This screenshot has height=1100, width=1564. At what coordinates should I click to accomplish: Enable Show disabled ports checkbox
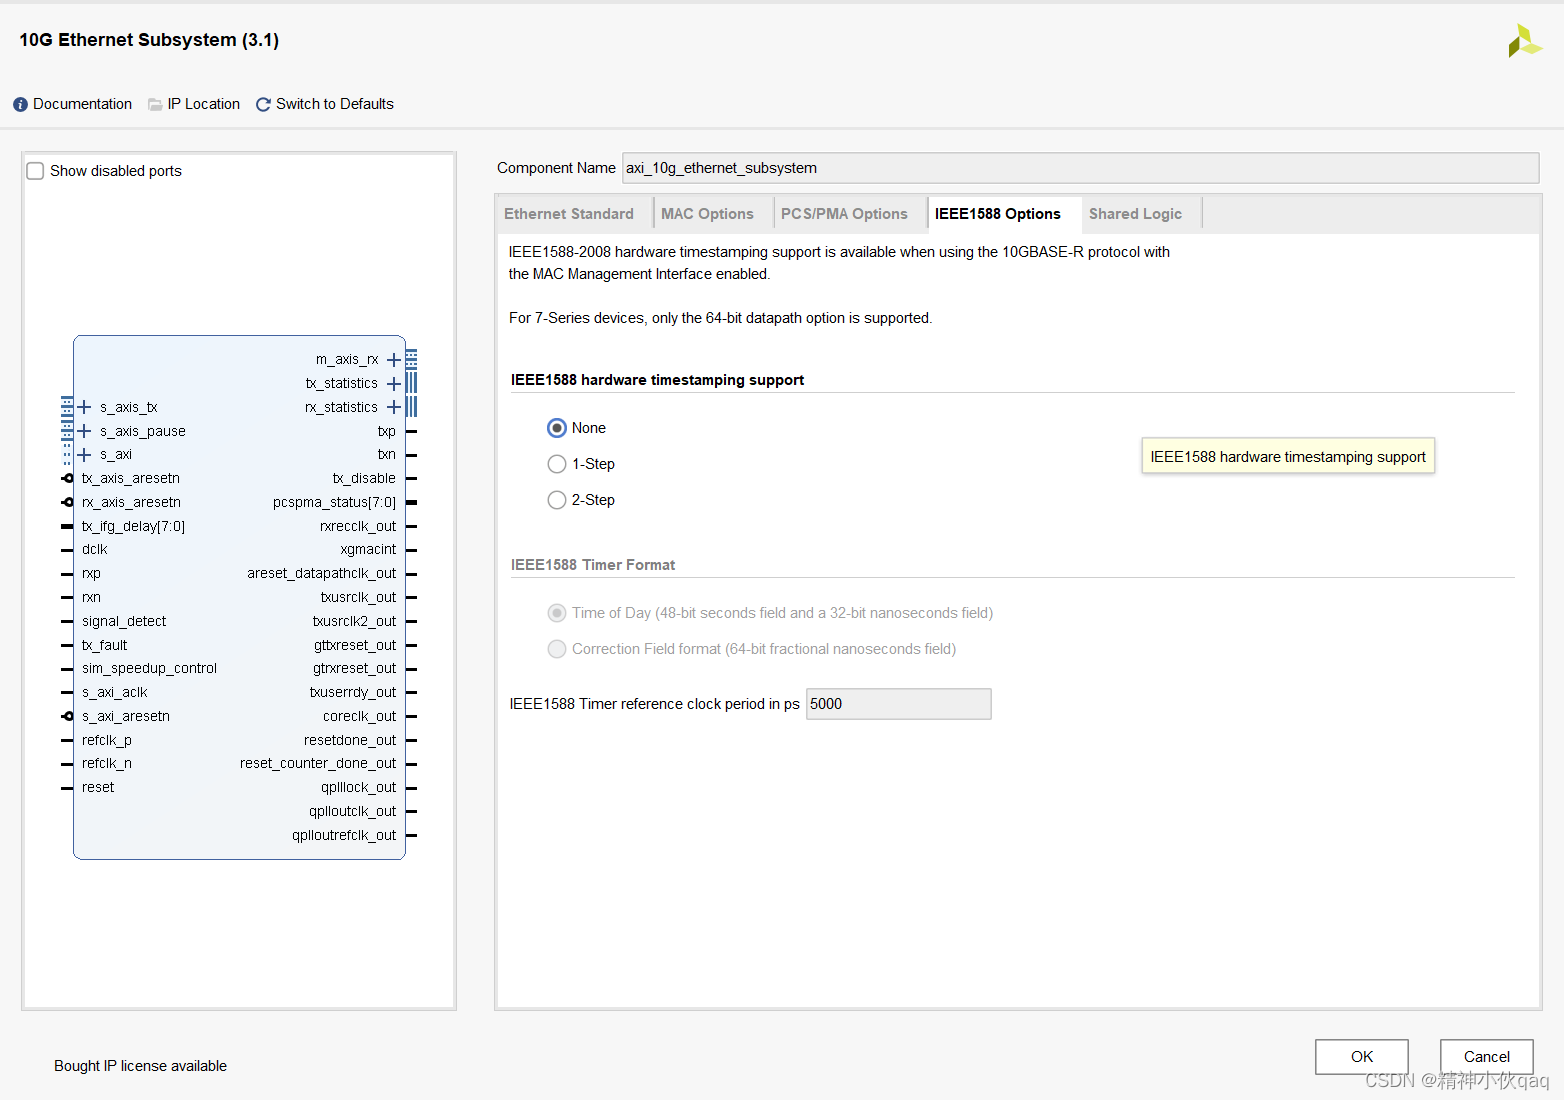tap(36, 171)
